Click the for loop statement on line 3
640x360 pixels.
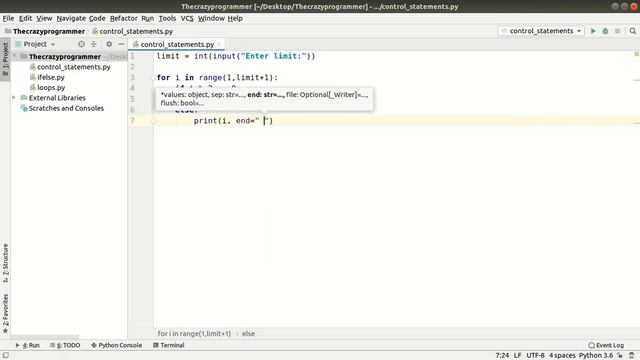[217, 78]
